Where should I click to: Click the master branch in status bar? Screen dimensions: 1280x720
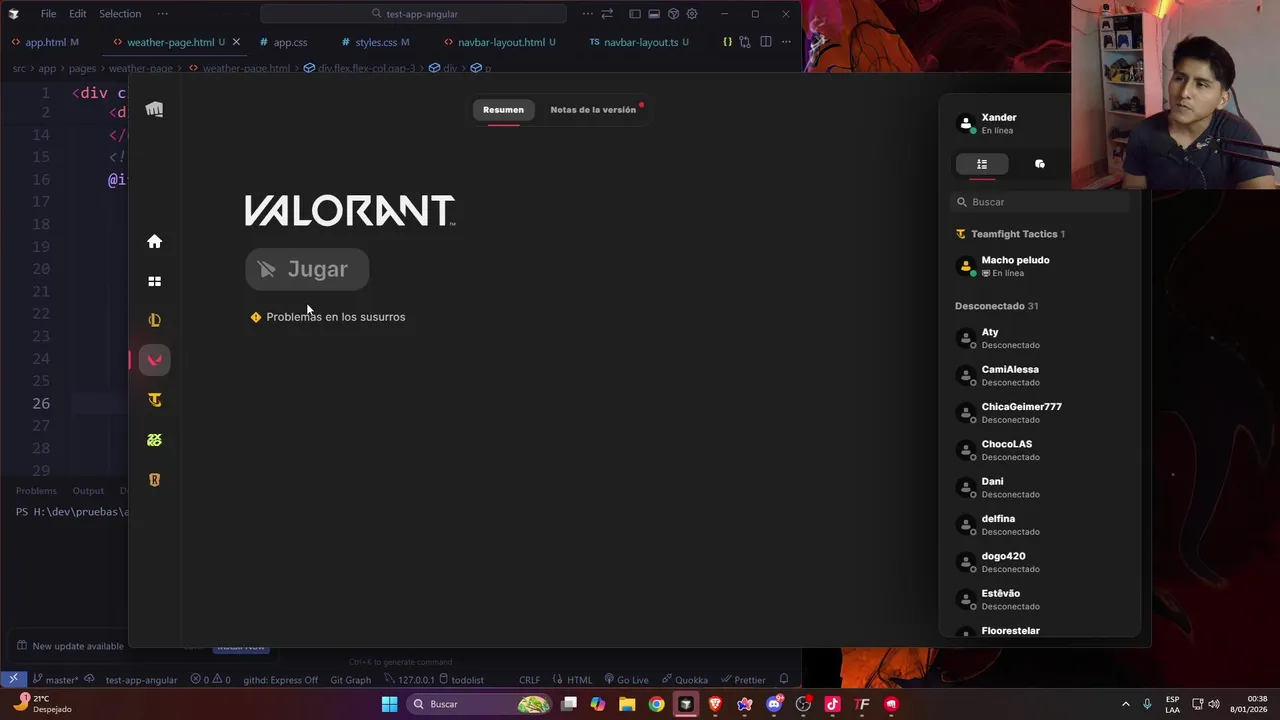point(54,680)
